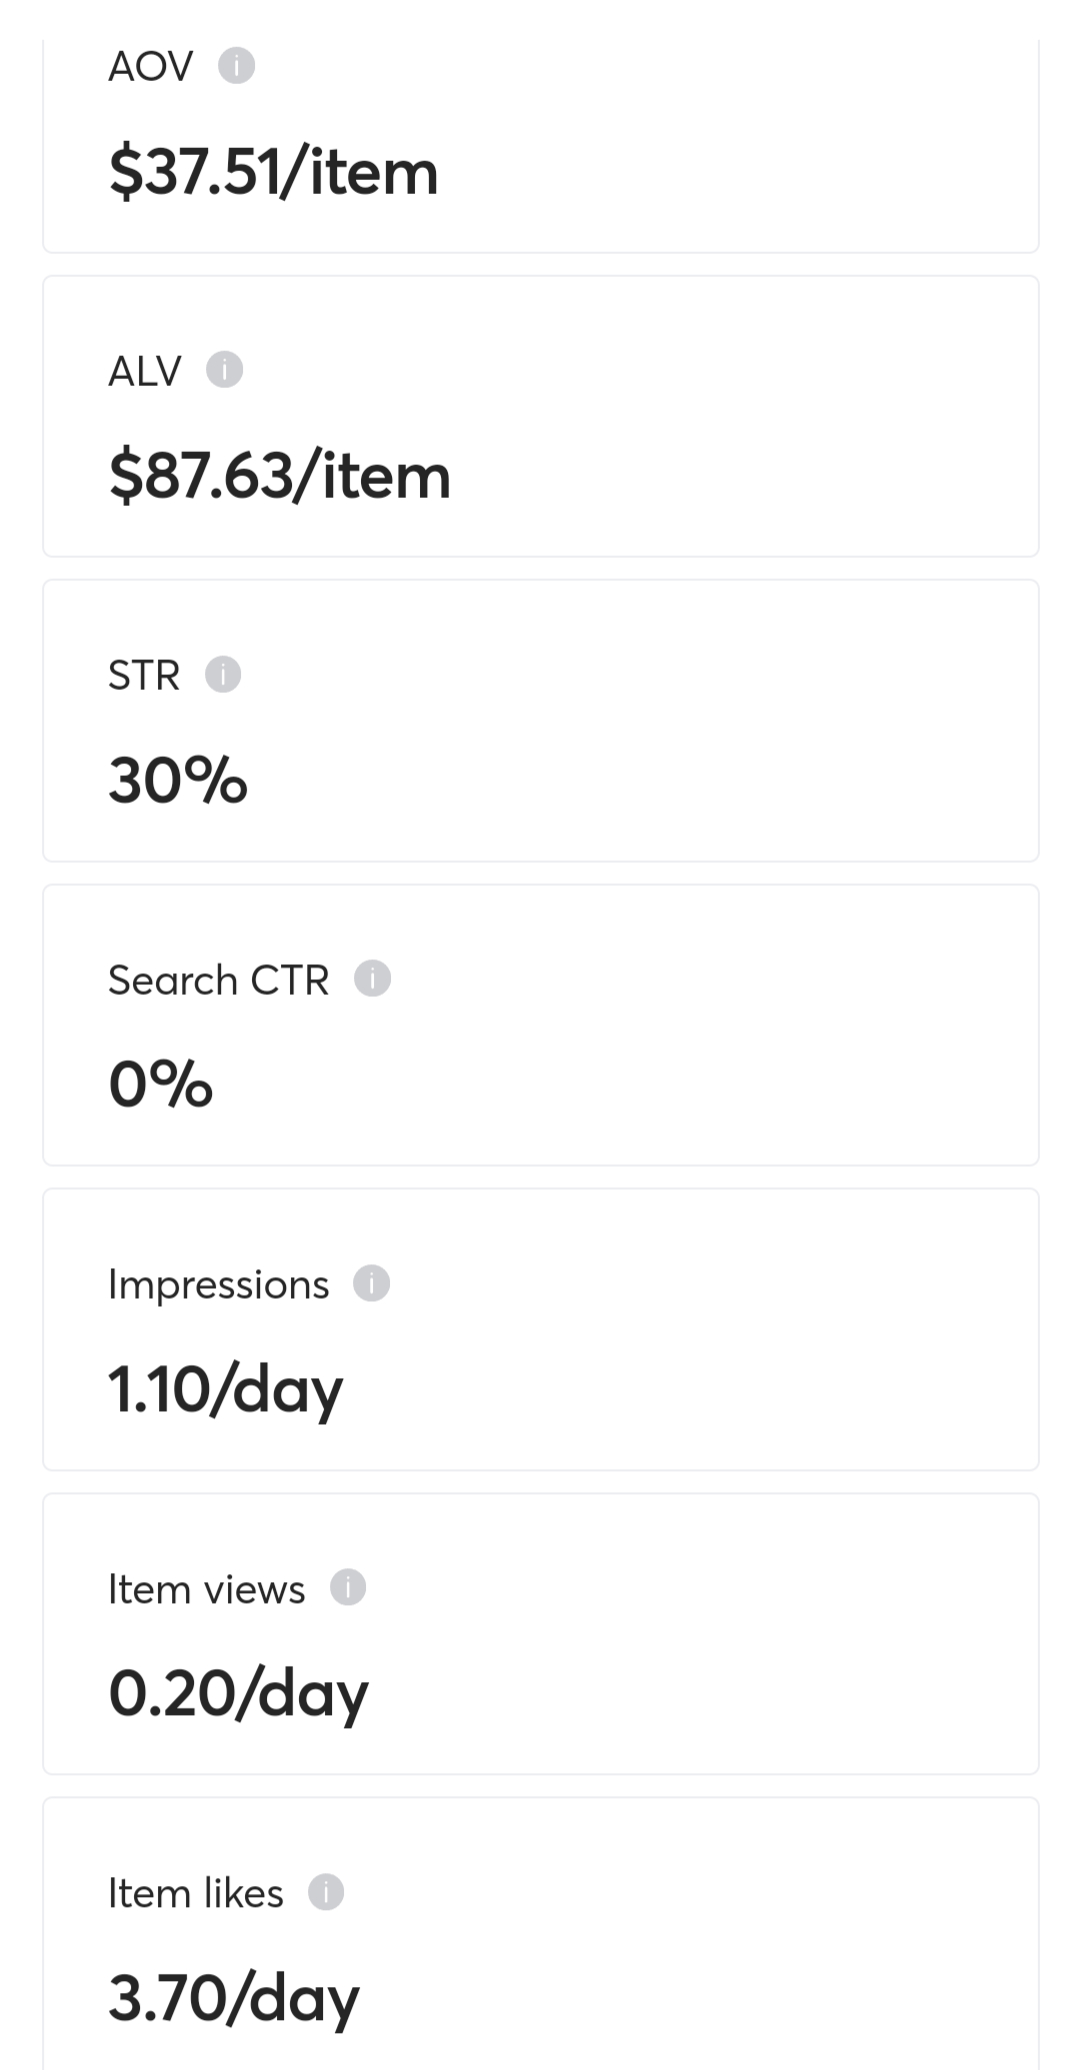Select the $37.51/item AOV value
The image size is (1080, 2070).
click(274, 172)
